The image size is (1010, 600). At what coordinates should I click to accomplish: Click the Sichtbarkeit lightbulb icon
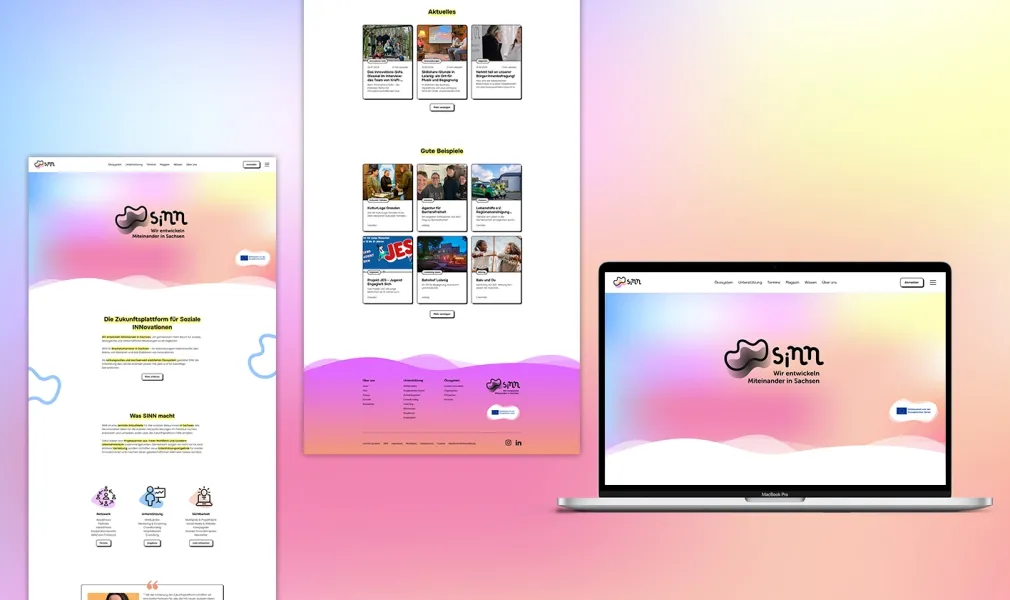click(201, 497)
